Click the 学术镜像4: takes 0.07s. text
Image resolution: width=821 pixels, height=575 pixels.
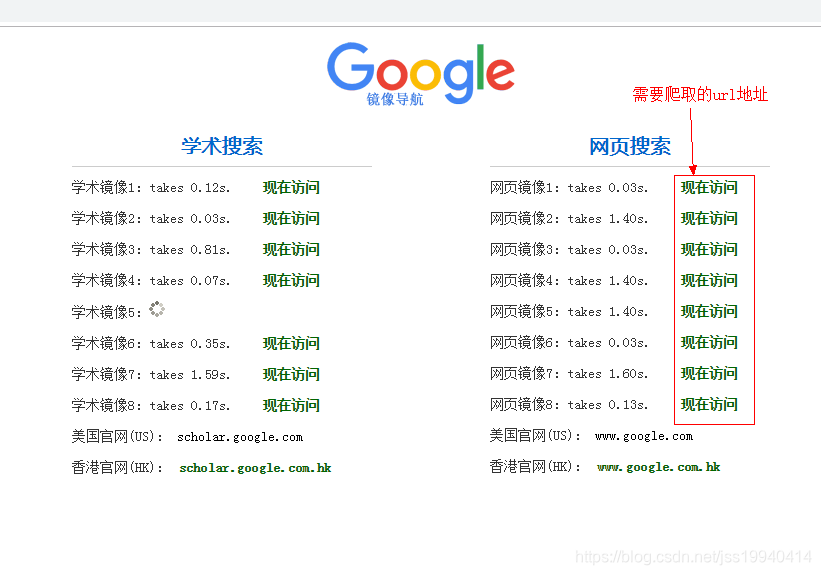[x=151, y=280]
